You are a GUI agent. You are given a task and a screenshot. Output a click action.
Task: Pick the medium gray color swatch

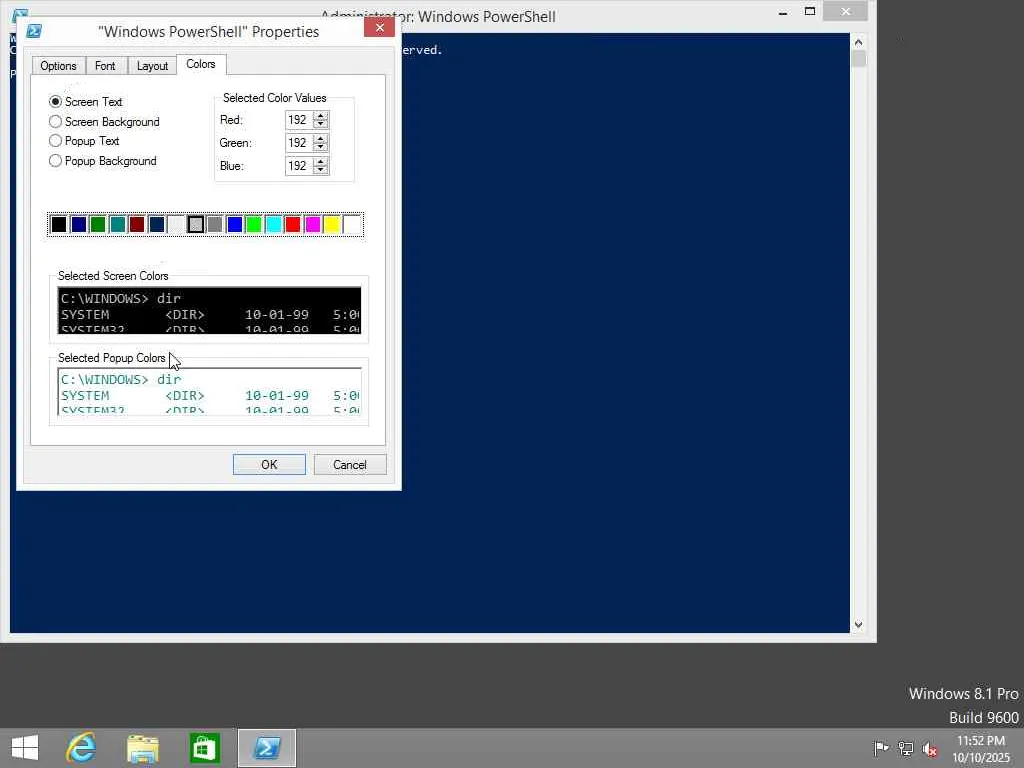[215, 225]
